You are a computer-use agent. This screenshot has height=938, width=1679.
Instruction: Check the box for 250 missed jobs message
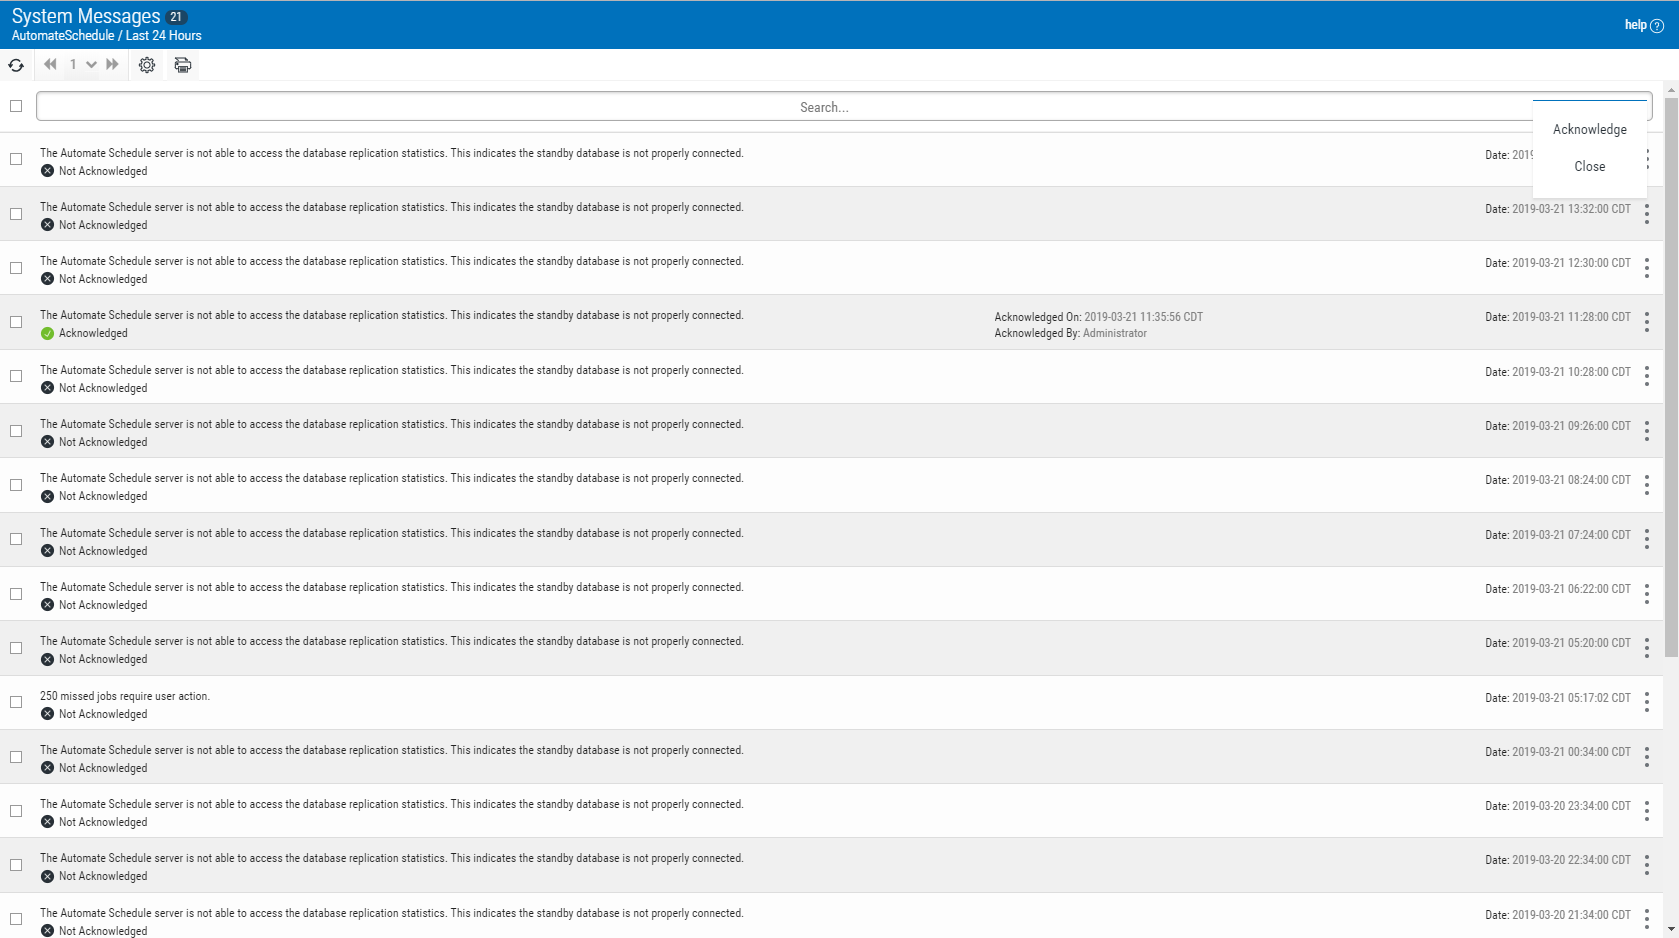[16, 702]
